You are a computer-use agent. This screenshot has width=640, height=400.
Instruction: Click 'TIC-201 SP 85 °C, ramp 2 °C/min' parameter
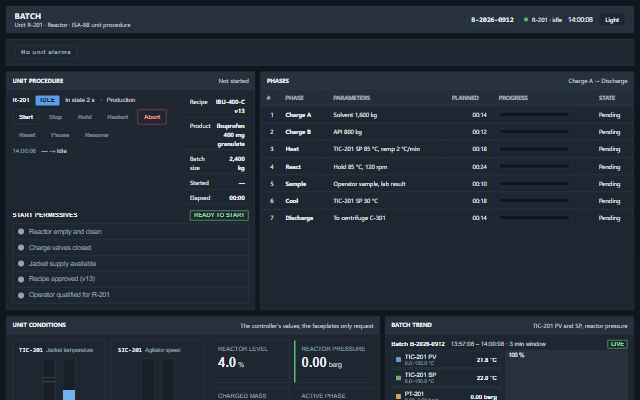376,149
